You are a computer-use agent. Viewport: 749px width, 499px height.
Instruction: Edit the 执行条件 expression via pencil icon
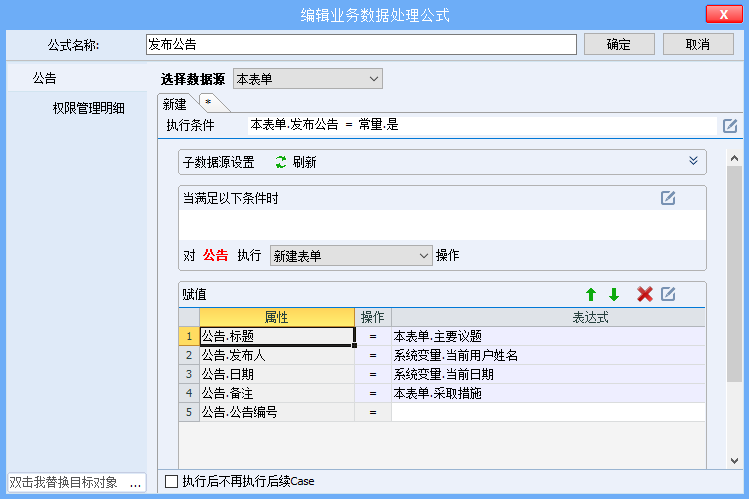[x=729, y=126]
